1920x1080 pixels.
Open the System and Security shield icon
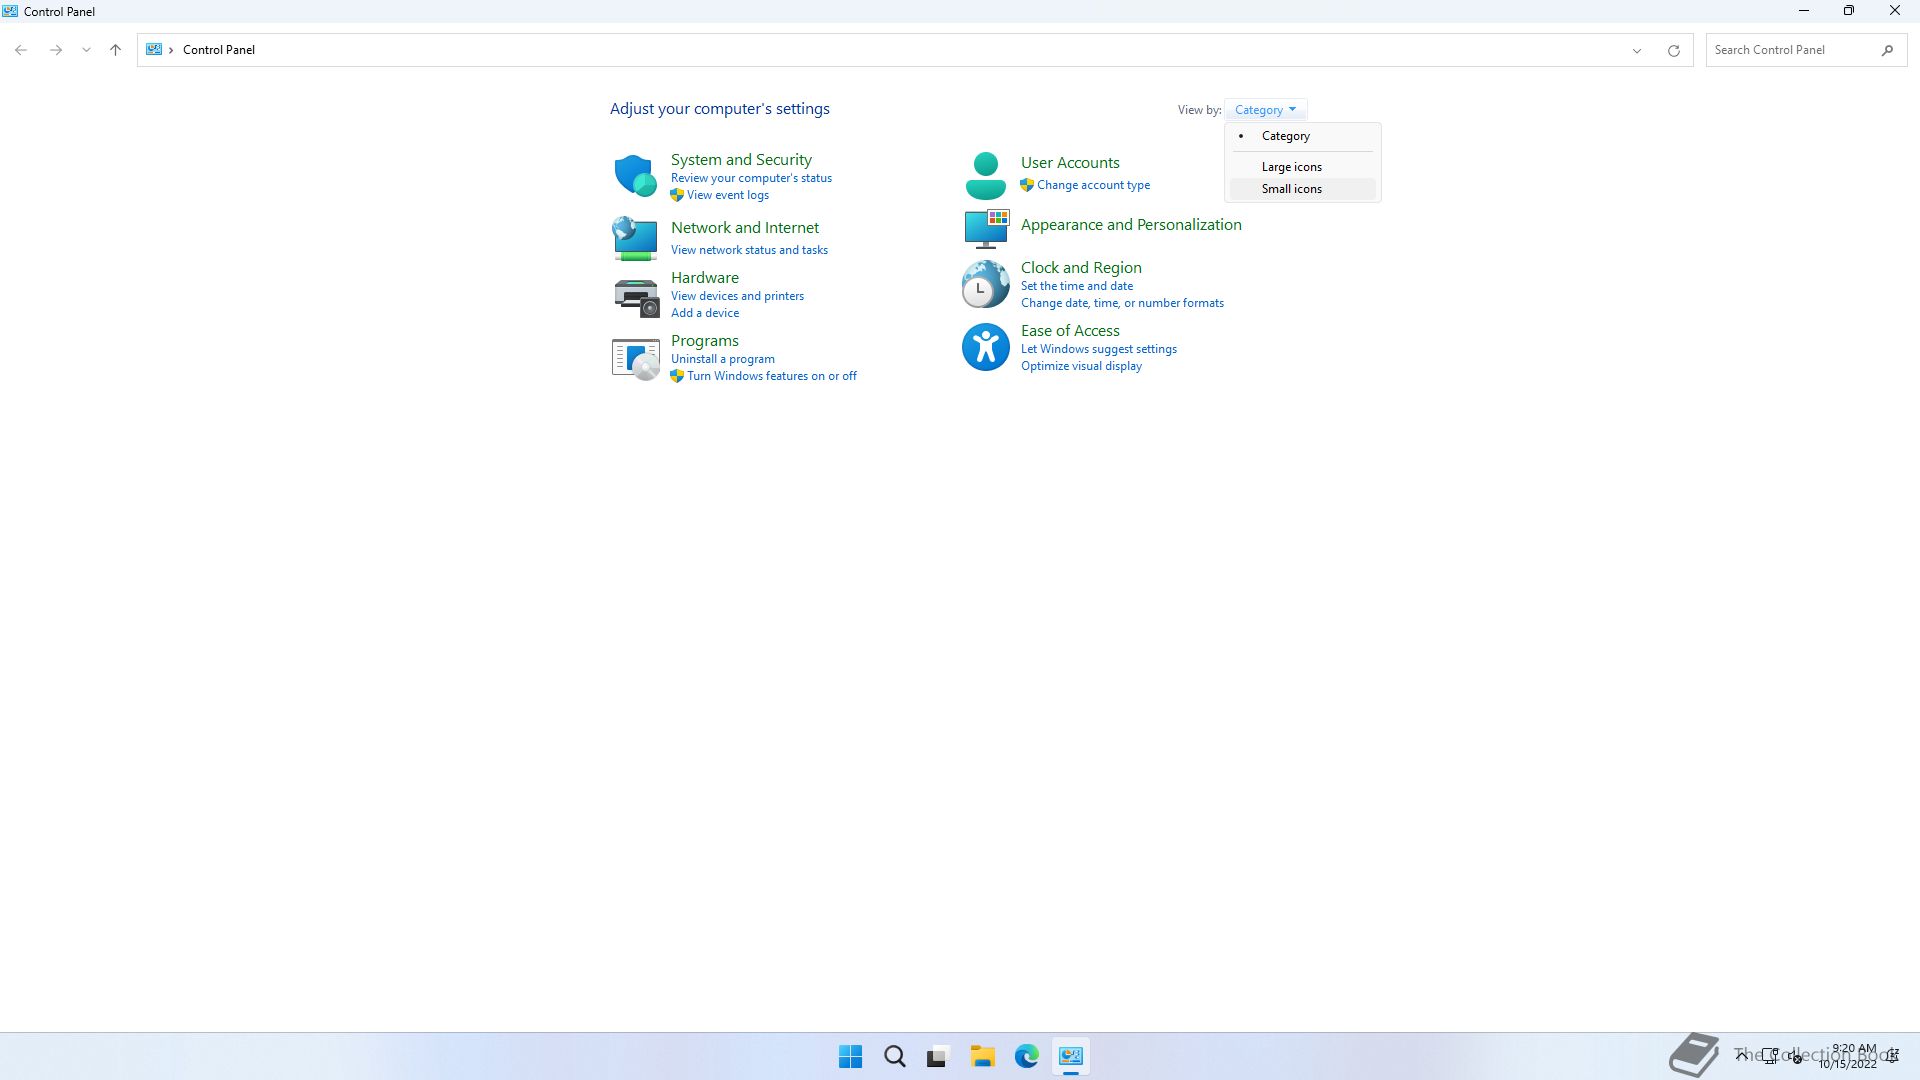click(x=634, y=175)
